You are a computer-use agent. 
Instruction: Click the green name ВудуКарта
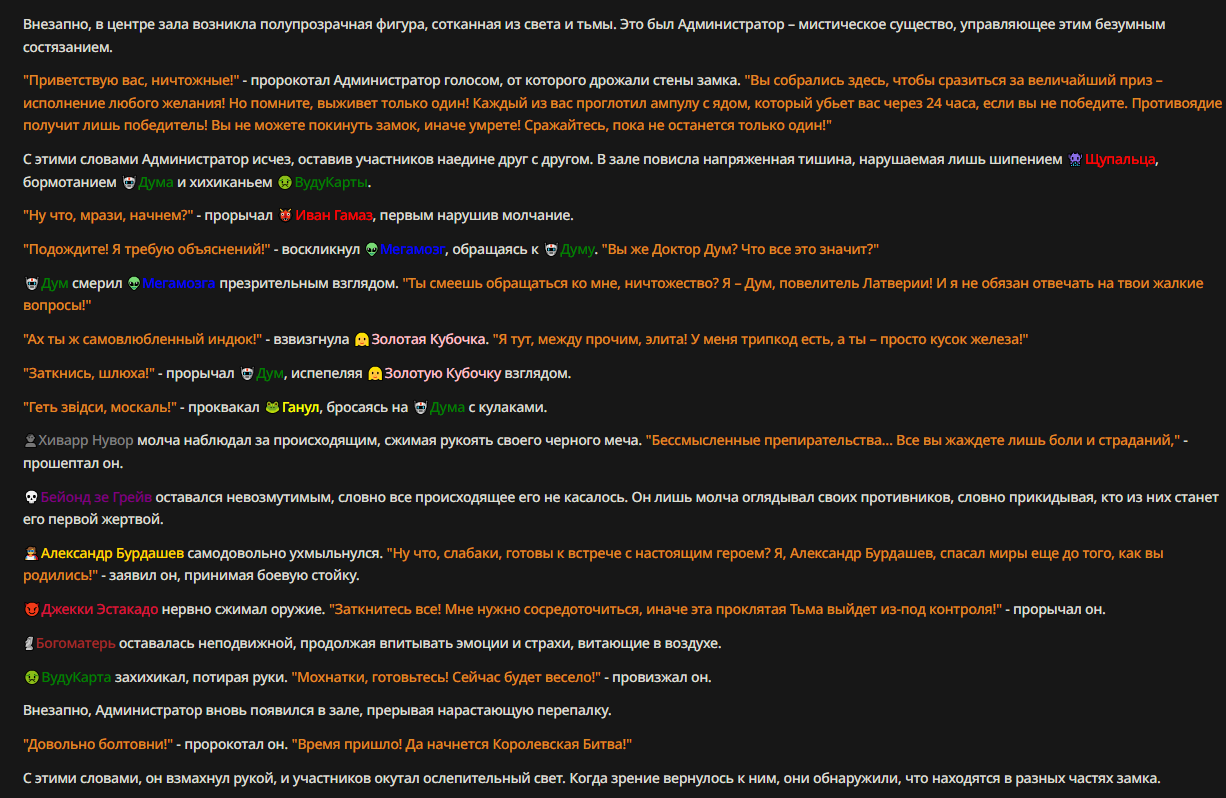click(x=76, y=677)
